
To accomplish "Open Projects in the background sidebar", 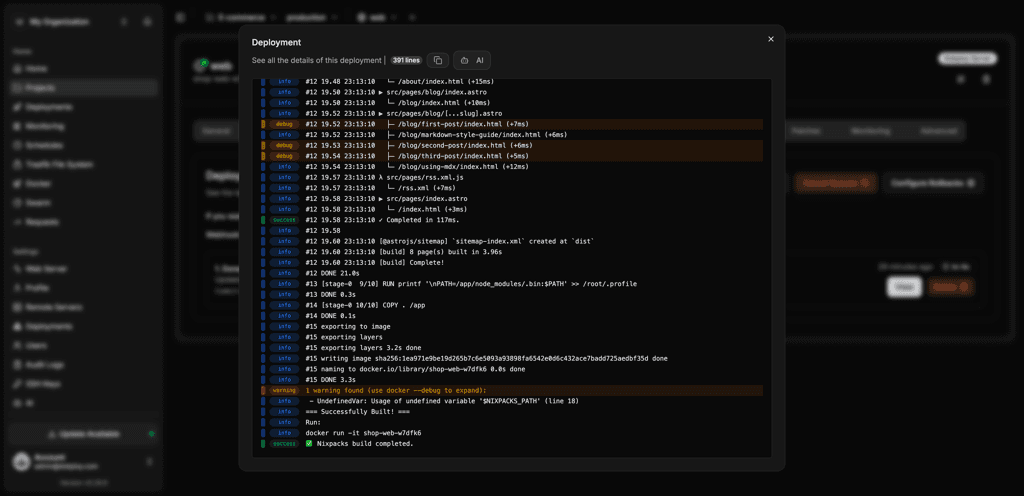I will 84,87.
